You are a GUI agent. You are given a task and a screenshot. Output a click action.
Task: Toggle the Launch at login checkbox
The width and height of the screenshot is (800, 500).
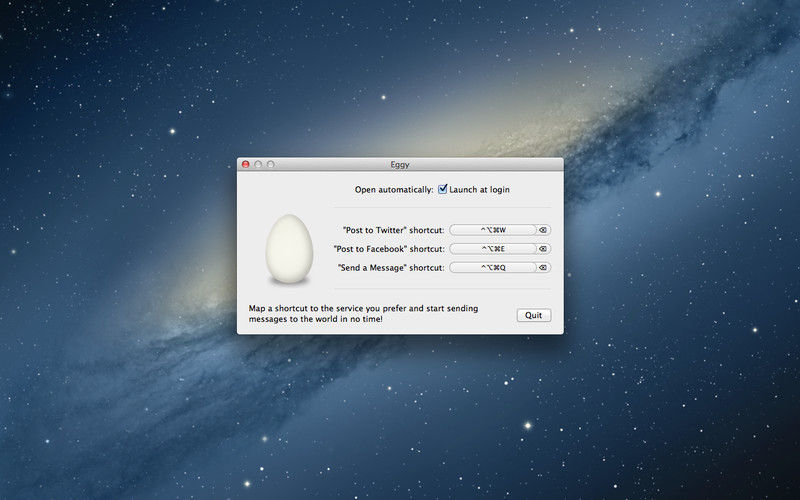[442, 189]
